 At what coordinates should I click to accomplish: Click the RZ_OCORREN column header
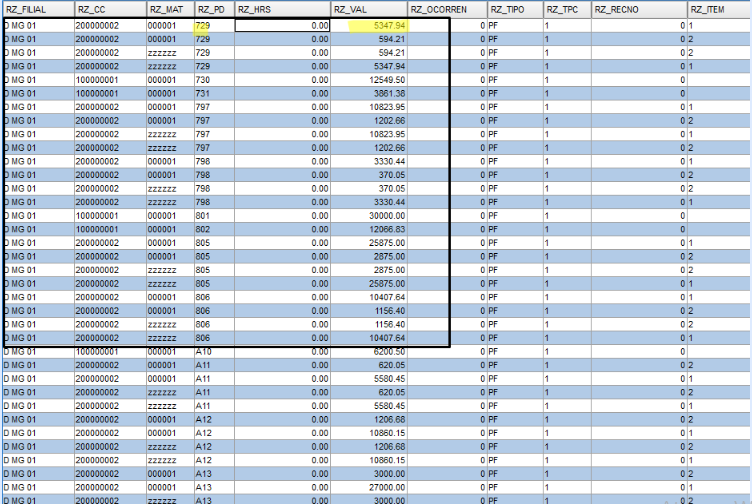[446, 9]
